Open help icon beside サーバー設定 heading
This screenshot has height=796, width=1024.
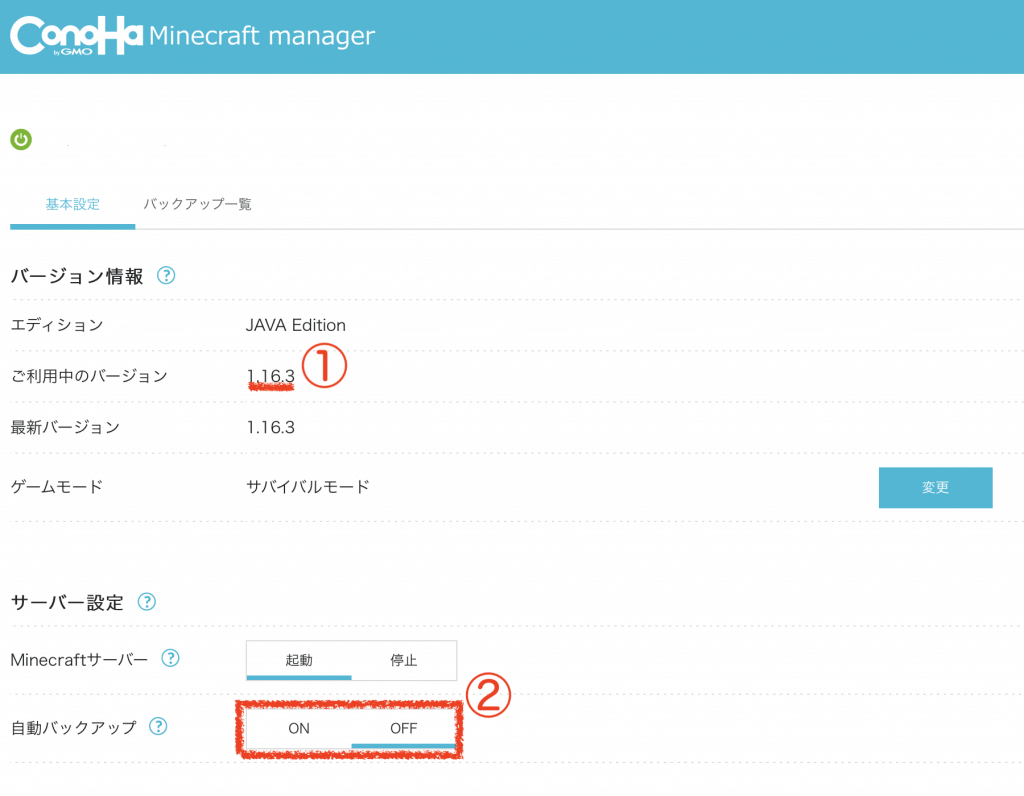147,601
